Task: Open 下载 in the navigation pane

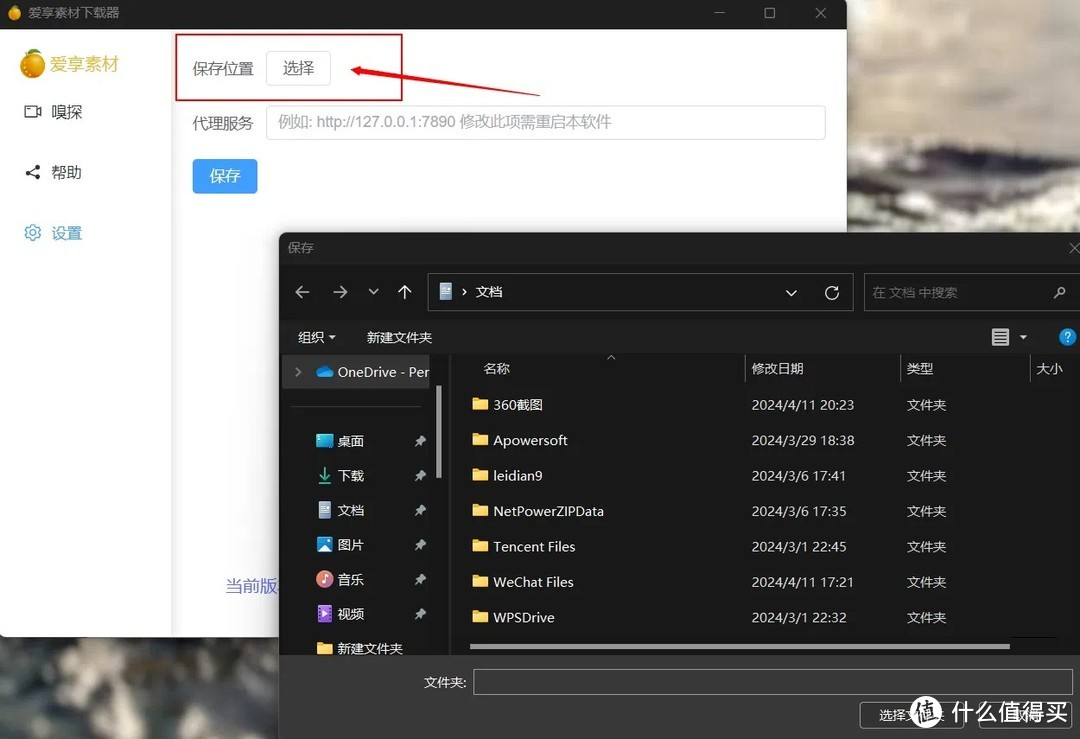Action: pyautogui.click(x=350, y=476)
